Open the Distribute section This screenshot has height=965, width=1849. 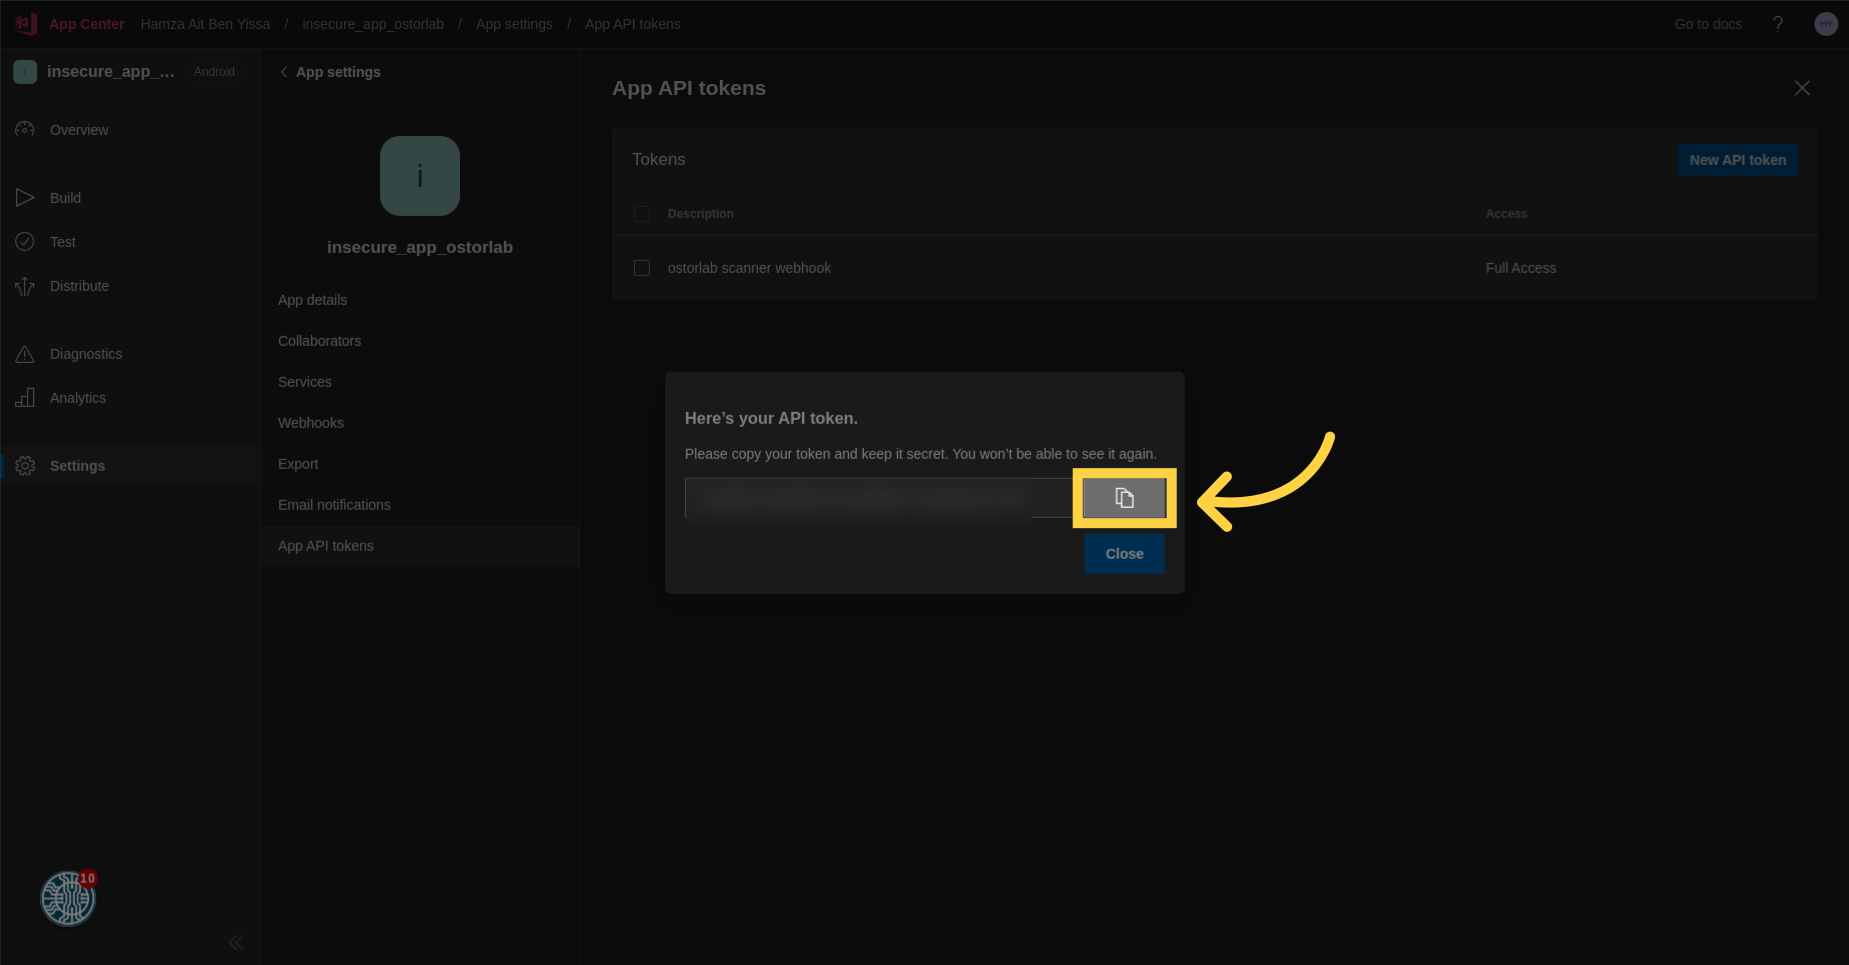(x=79, y=286)
